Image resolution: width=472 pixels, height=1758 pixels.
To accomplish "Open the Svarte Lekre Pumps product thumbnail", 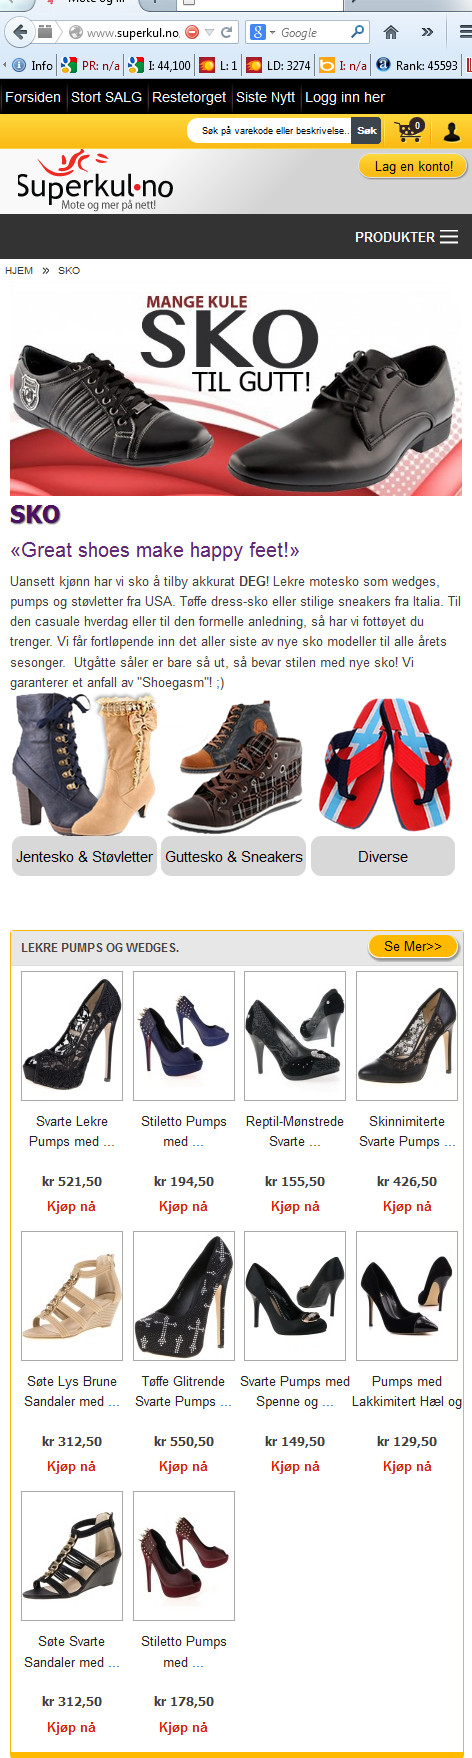I will [x=72, y=1036].
